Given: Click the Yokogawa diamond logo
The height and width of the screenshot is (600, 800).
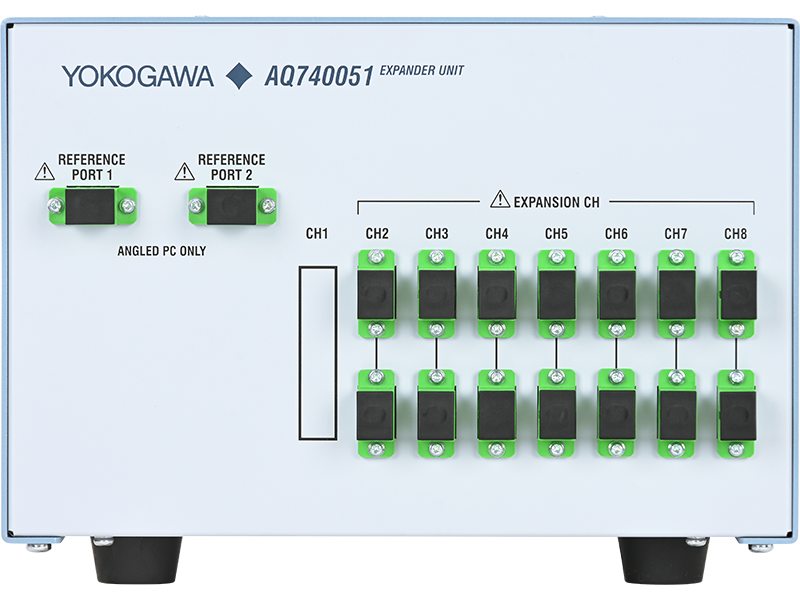Looking at the screenshot, I should tap(239, 76).
